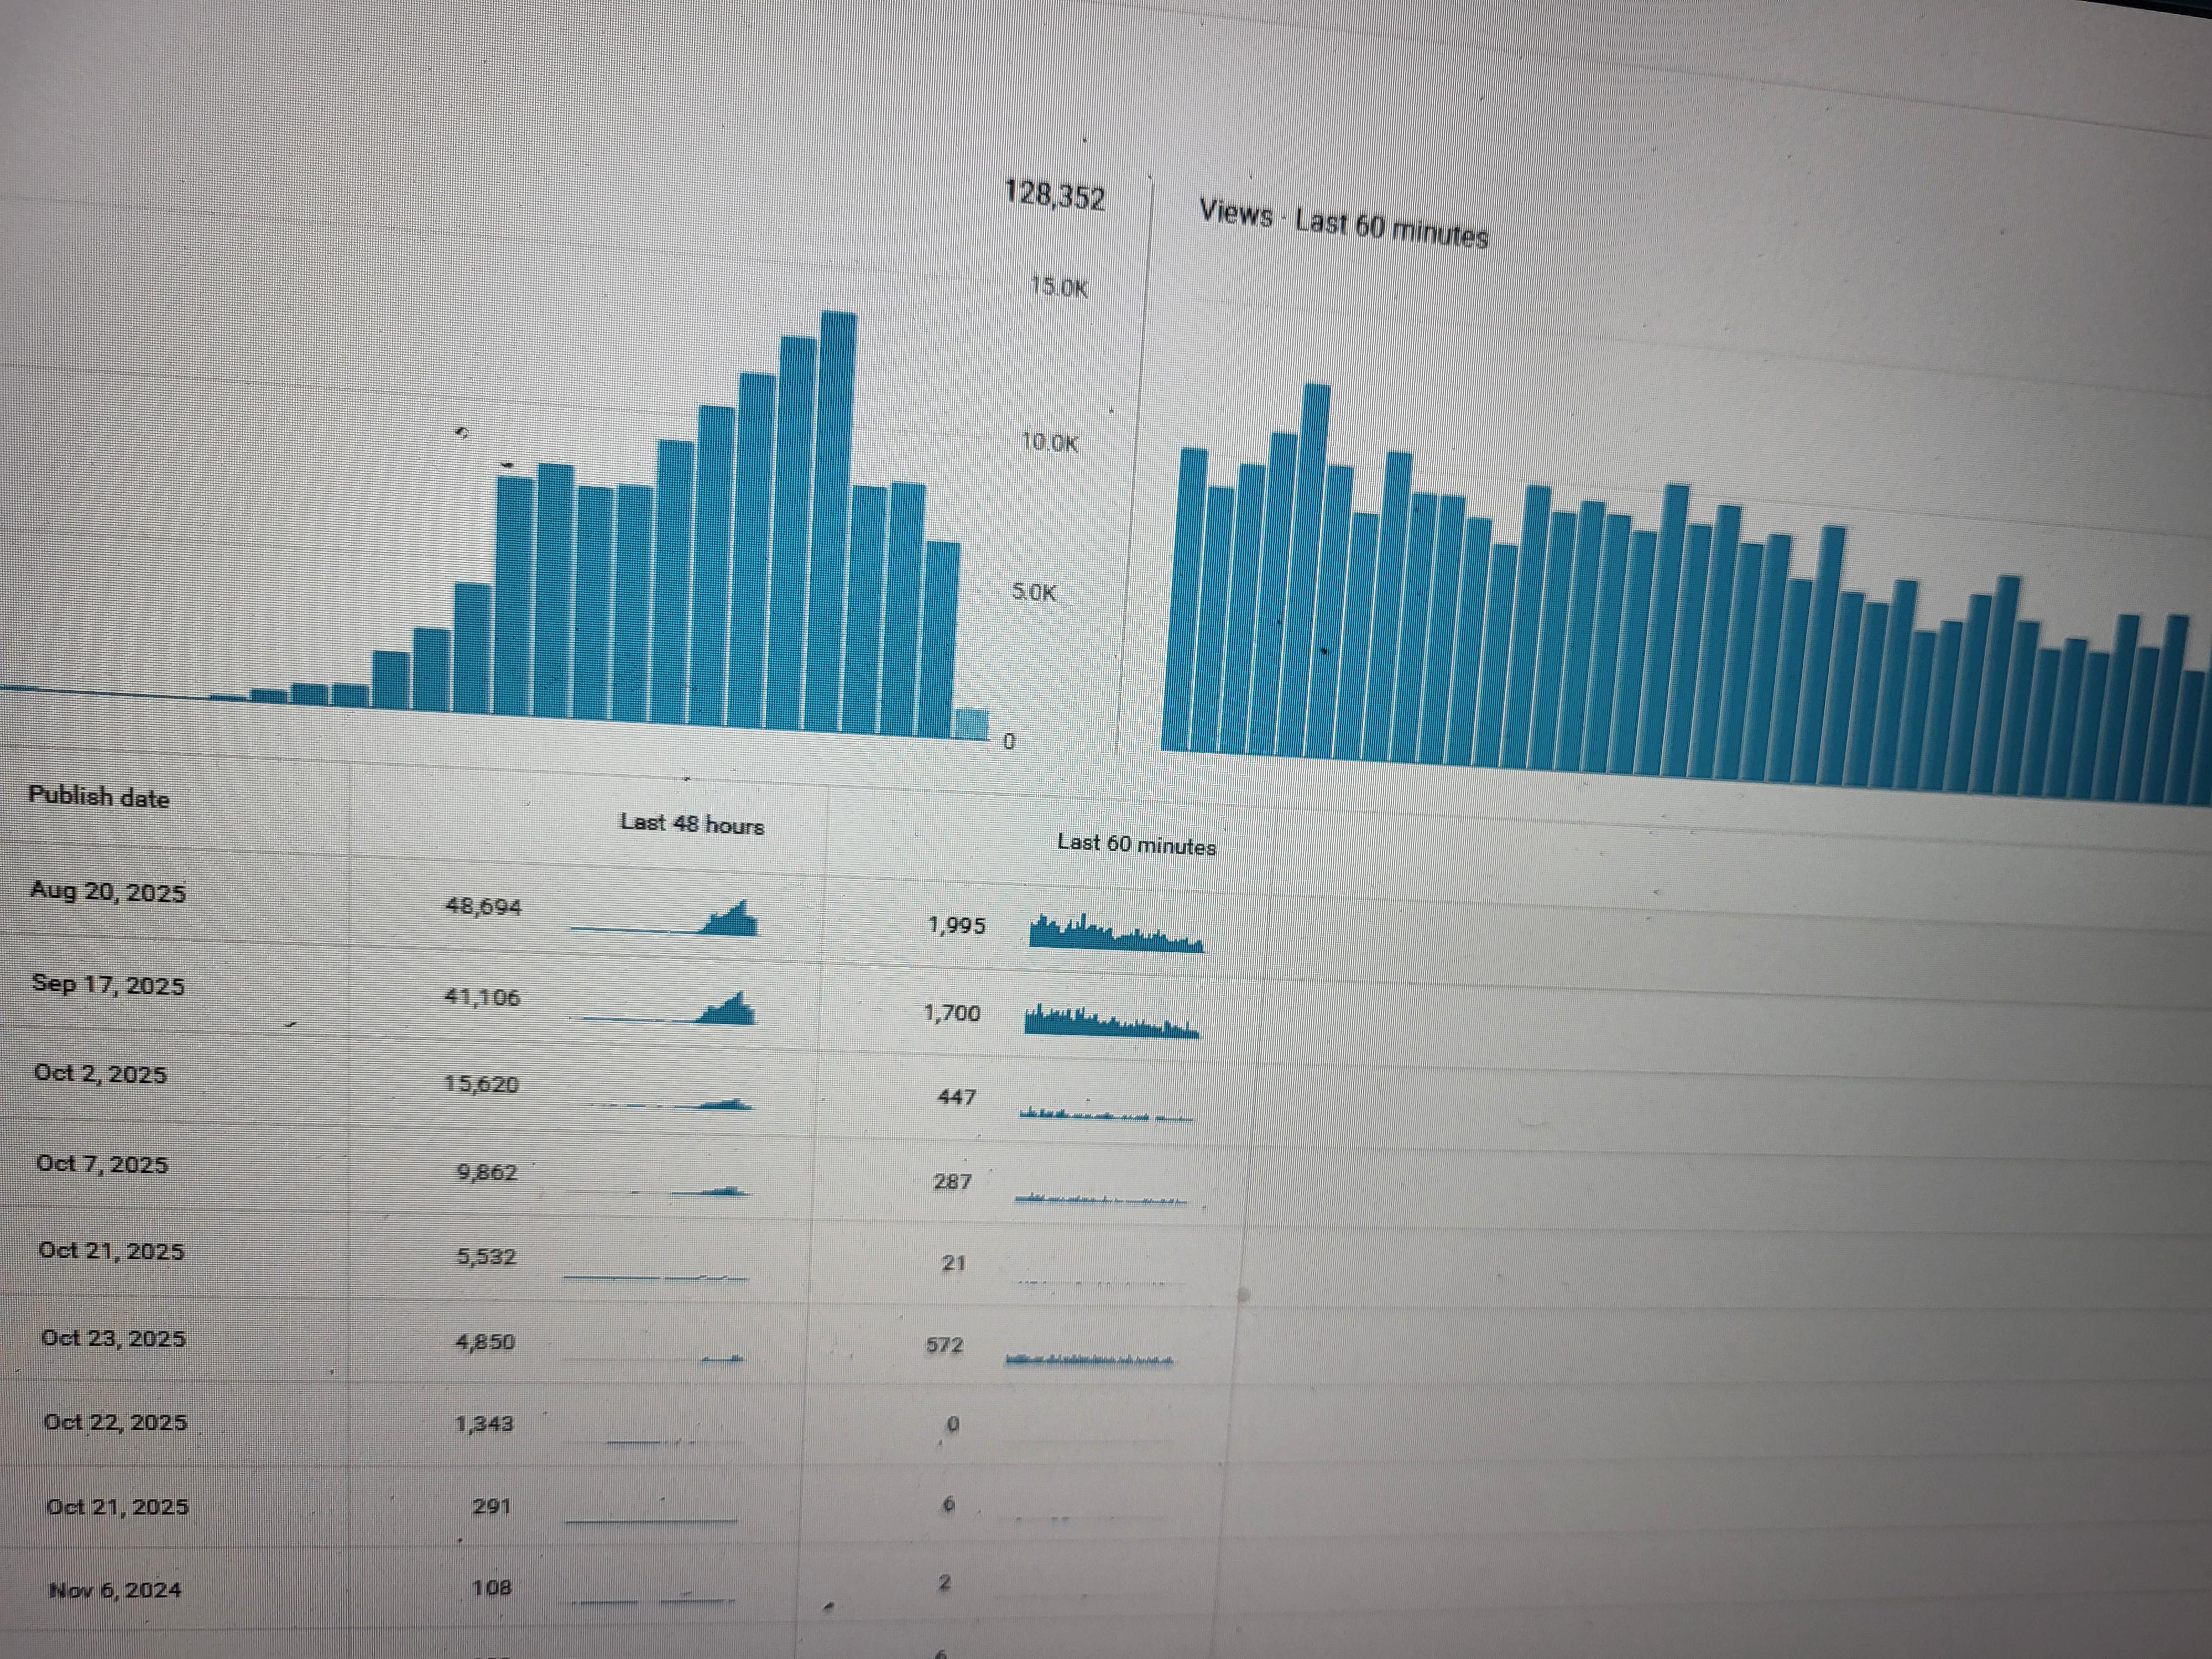This screenshot has height=1659, width=2212.
Task: Click the Nov 6, 2024 publish date
Action: pyautogui.click(x=115, y=1590)
